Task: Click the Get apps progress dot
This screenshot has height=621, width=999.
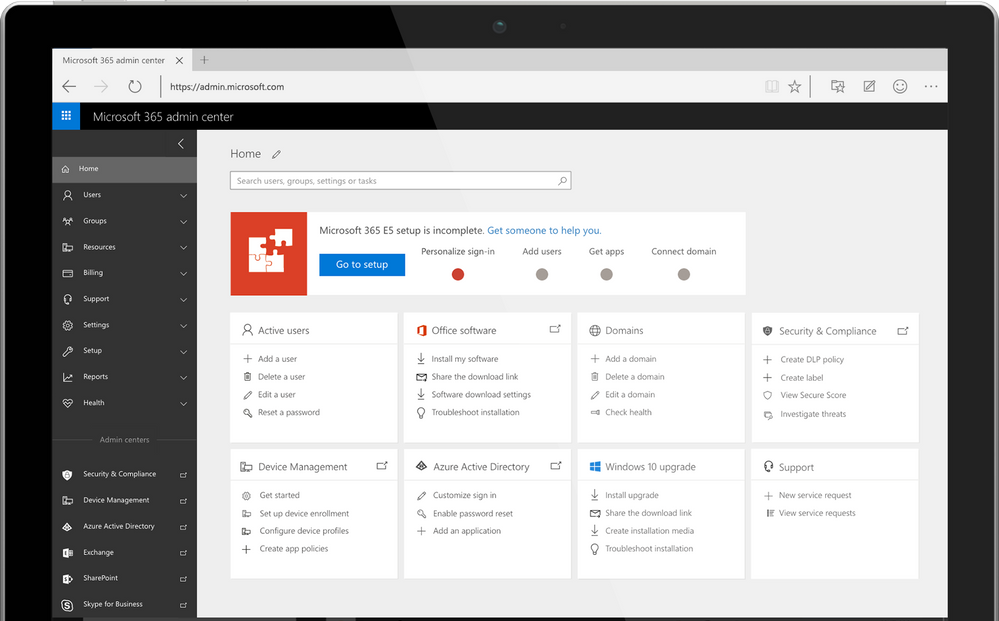Action: coord(607,275)
